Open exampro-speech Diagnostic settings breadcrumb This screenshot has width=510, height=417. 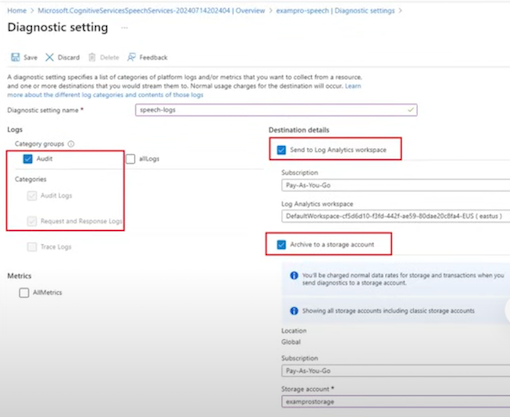(x=335, y=11)
